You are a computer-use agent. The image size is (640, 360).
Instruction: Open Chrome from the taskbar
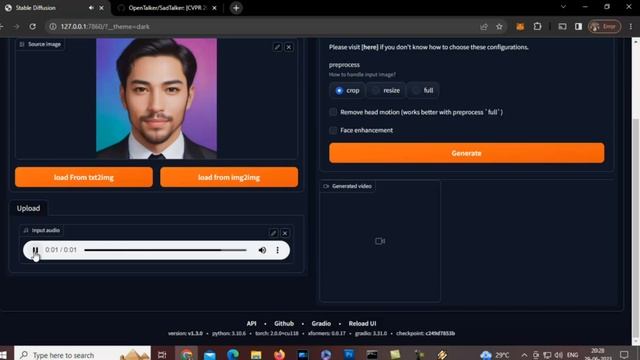pyautogui.click(x=187, y=354)
